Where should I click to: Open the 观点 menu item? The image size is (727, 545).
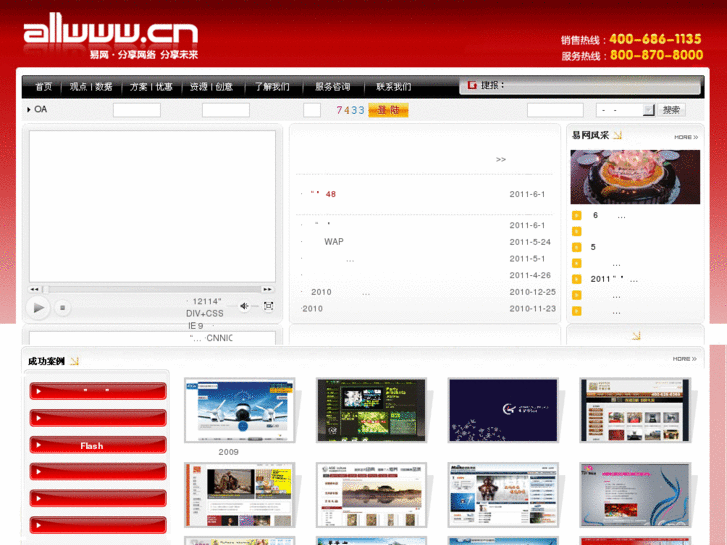point(78,87)
